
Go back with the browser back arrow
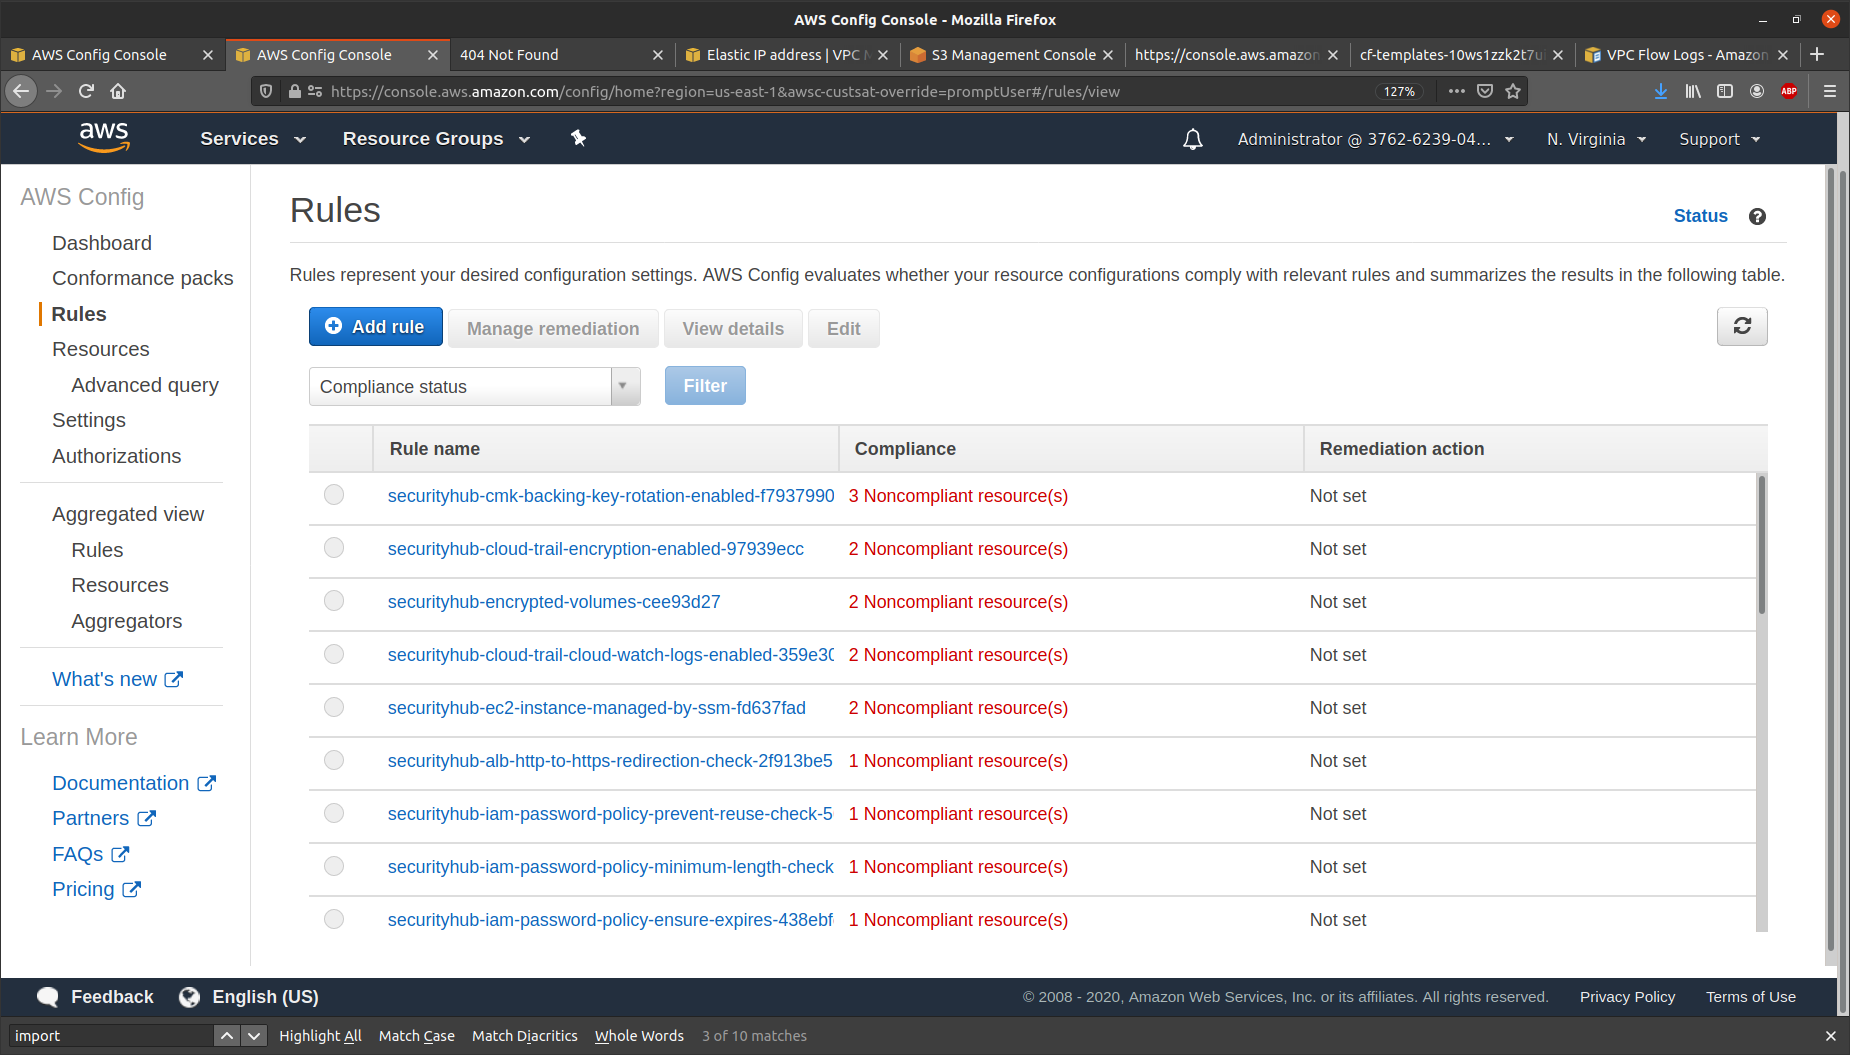tap(21, 91)
